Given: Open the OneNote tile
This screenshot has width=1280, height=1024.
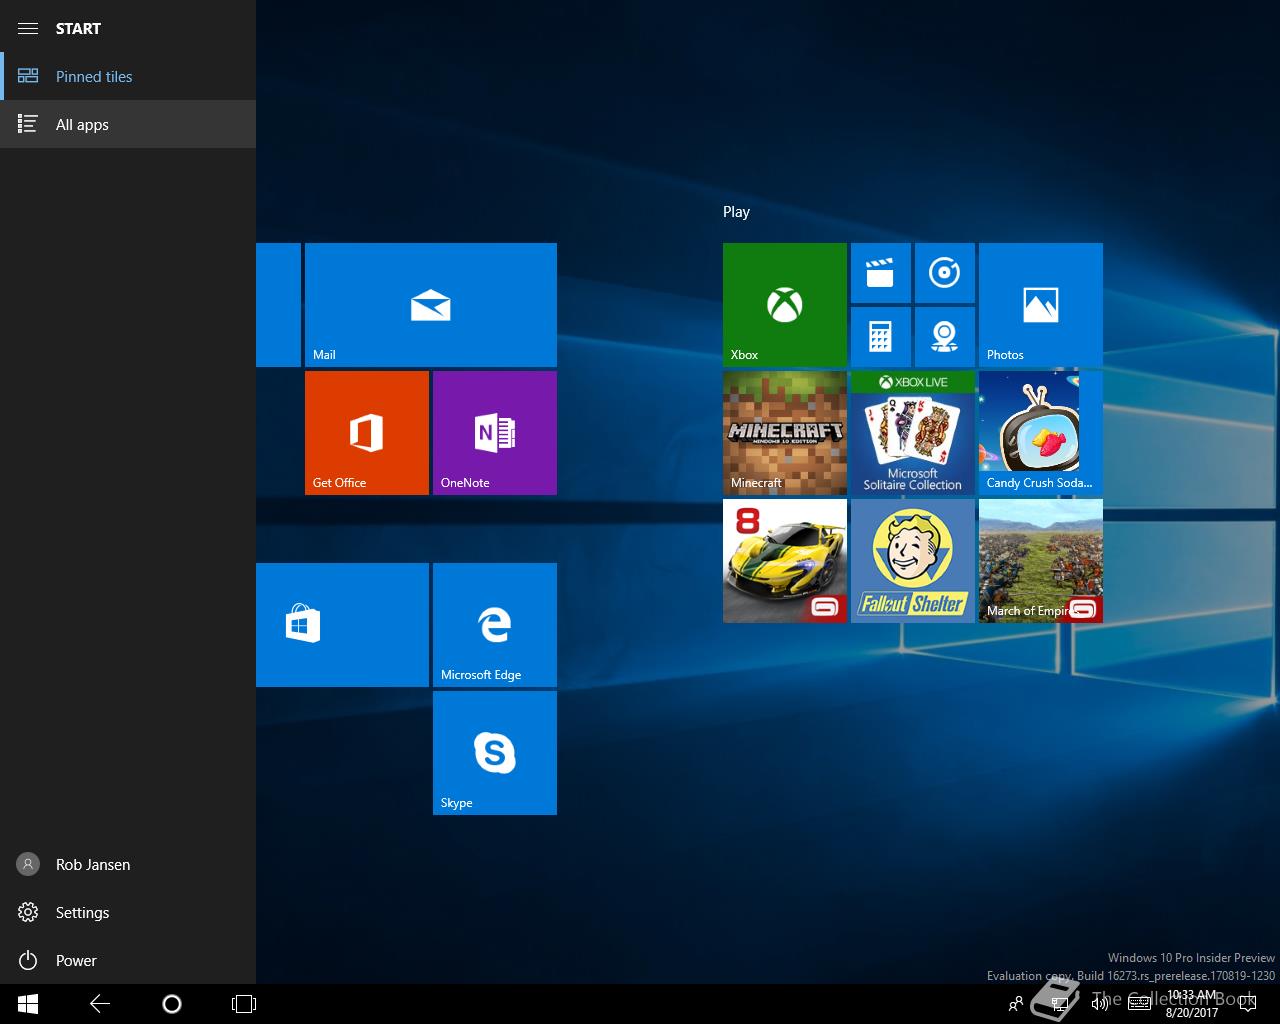Looking at the screenshot, I should click(x=494, y=433).
